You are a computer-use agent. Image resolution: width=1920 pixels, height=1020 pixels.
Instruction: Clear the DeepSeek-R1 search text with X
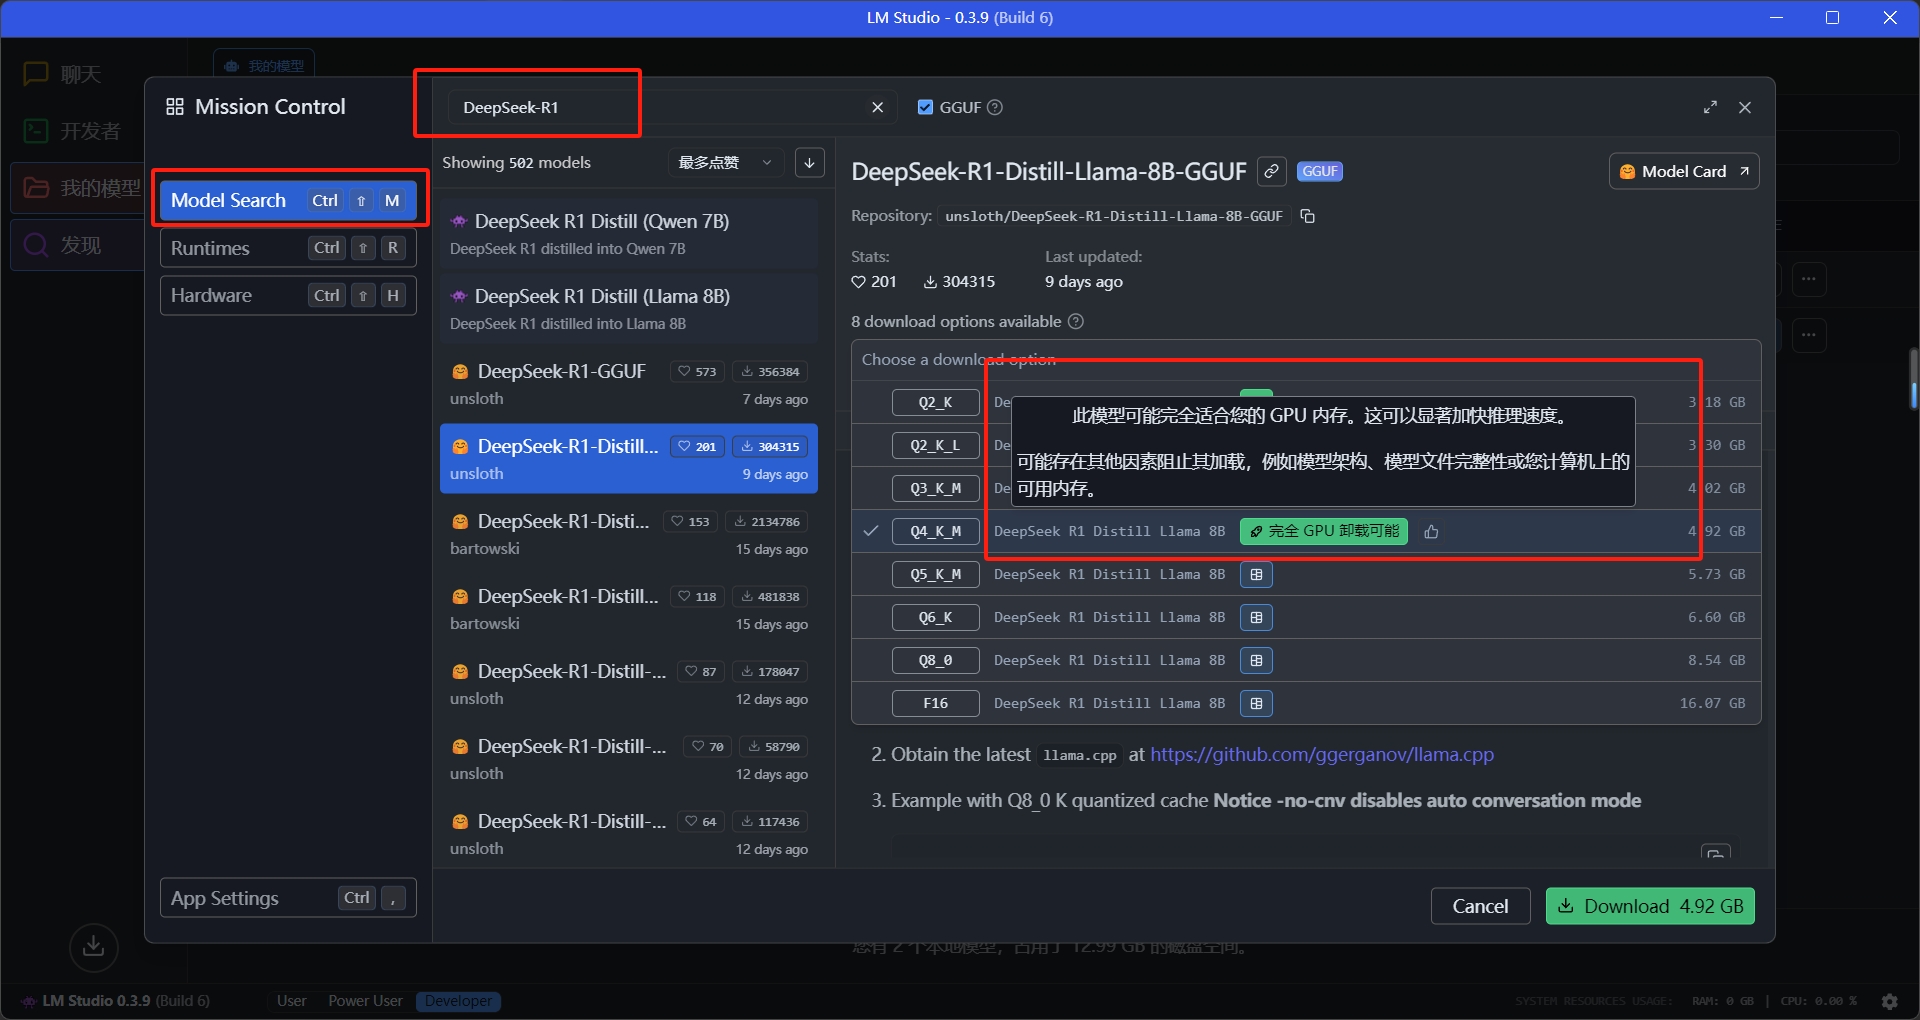pos(877,107)
